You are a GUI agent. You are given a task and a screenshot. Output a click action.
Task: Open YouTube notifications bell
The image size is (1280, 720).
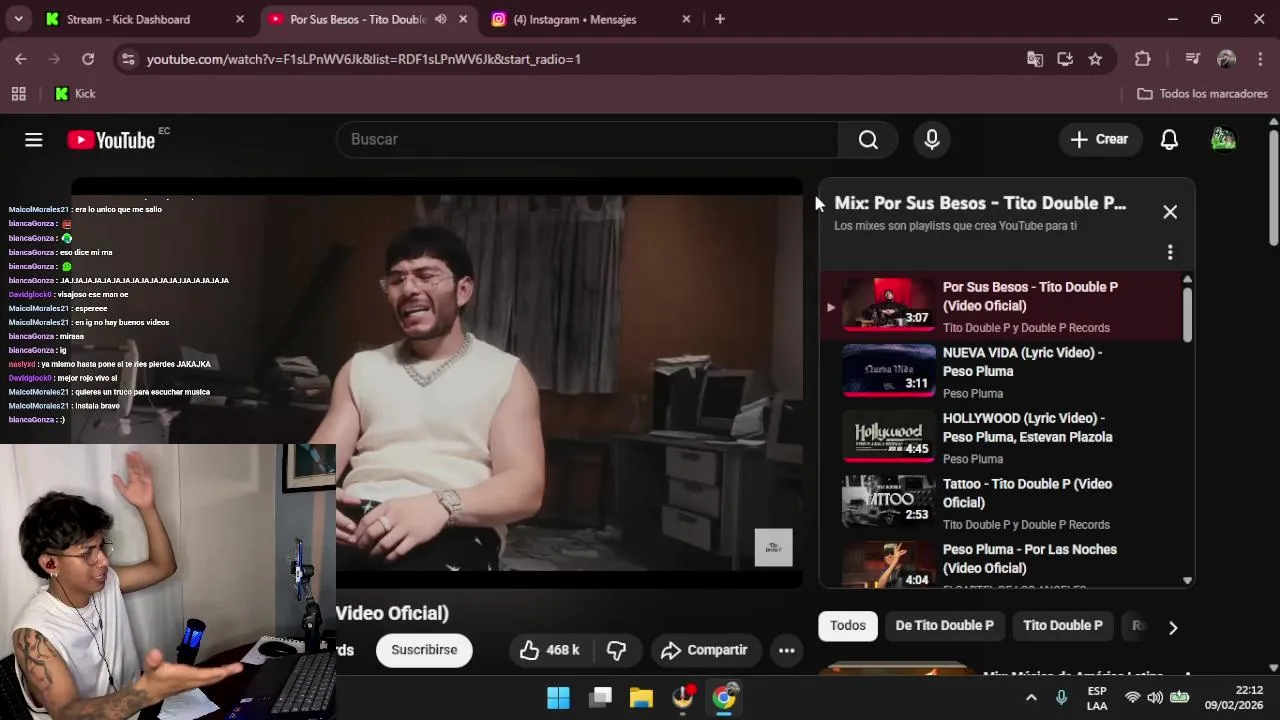pos(1169,140)
